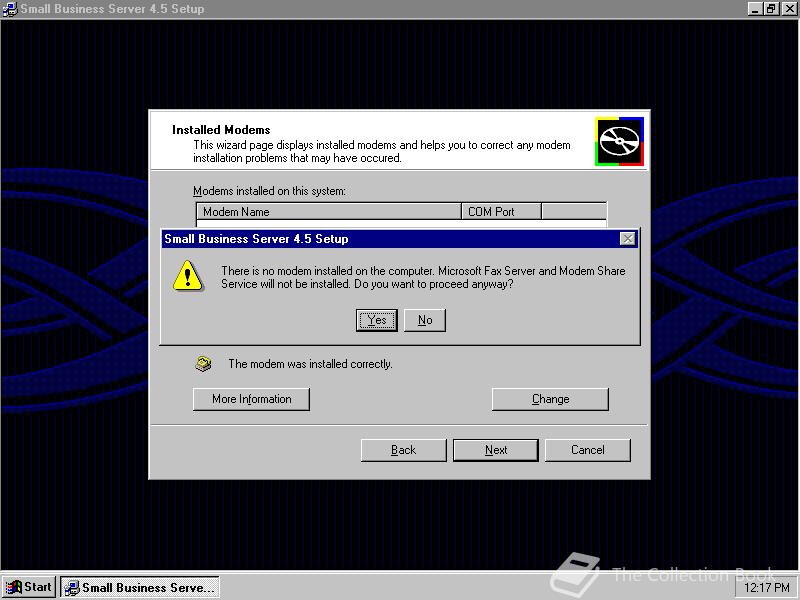Click 'The modem was installed correctly.' text
Viewport: 800px width, 600px height.
[310, 364]
